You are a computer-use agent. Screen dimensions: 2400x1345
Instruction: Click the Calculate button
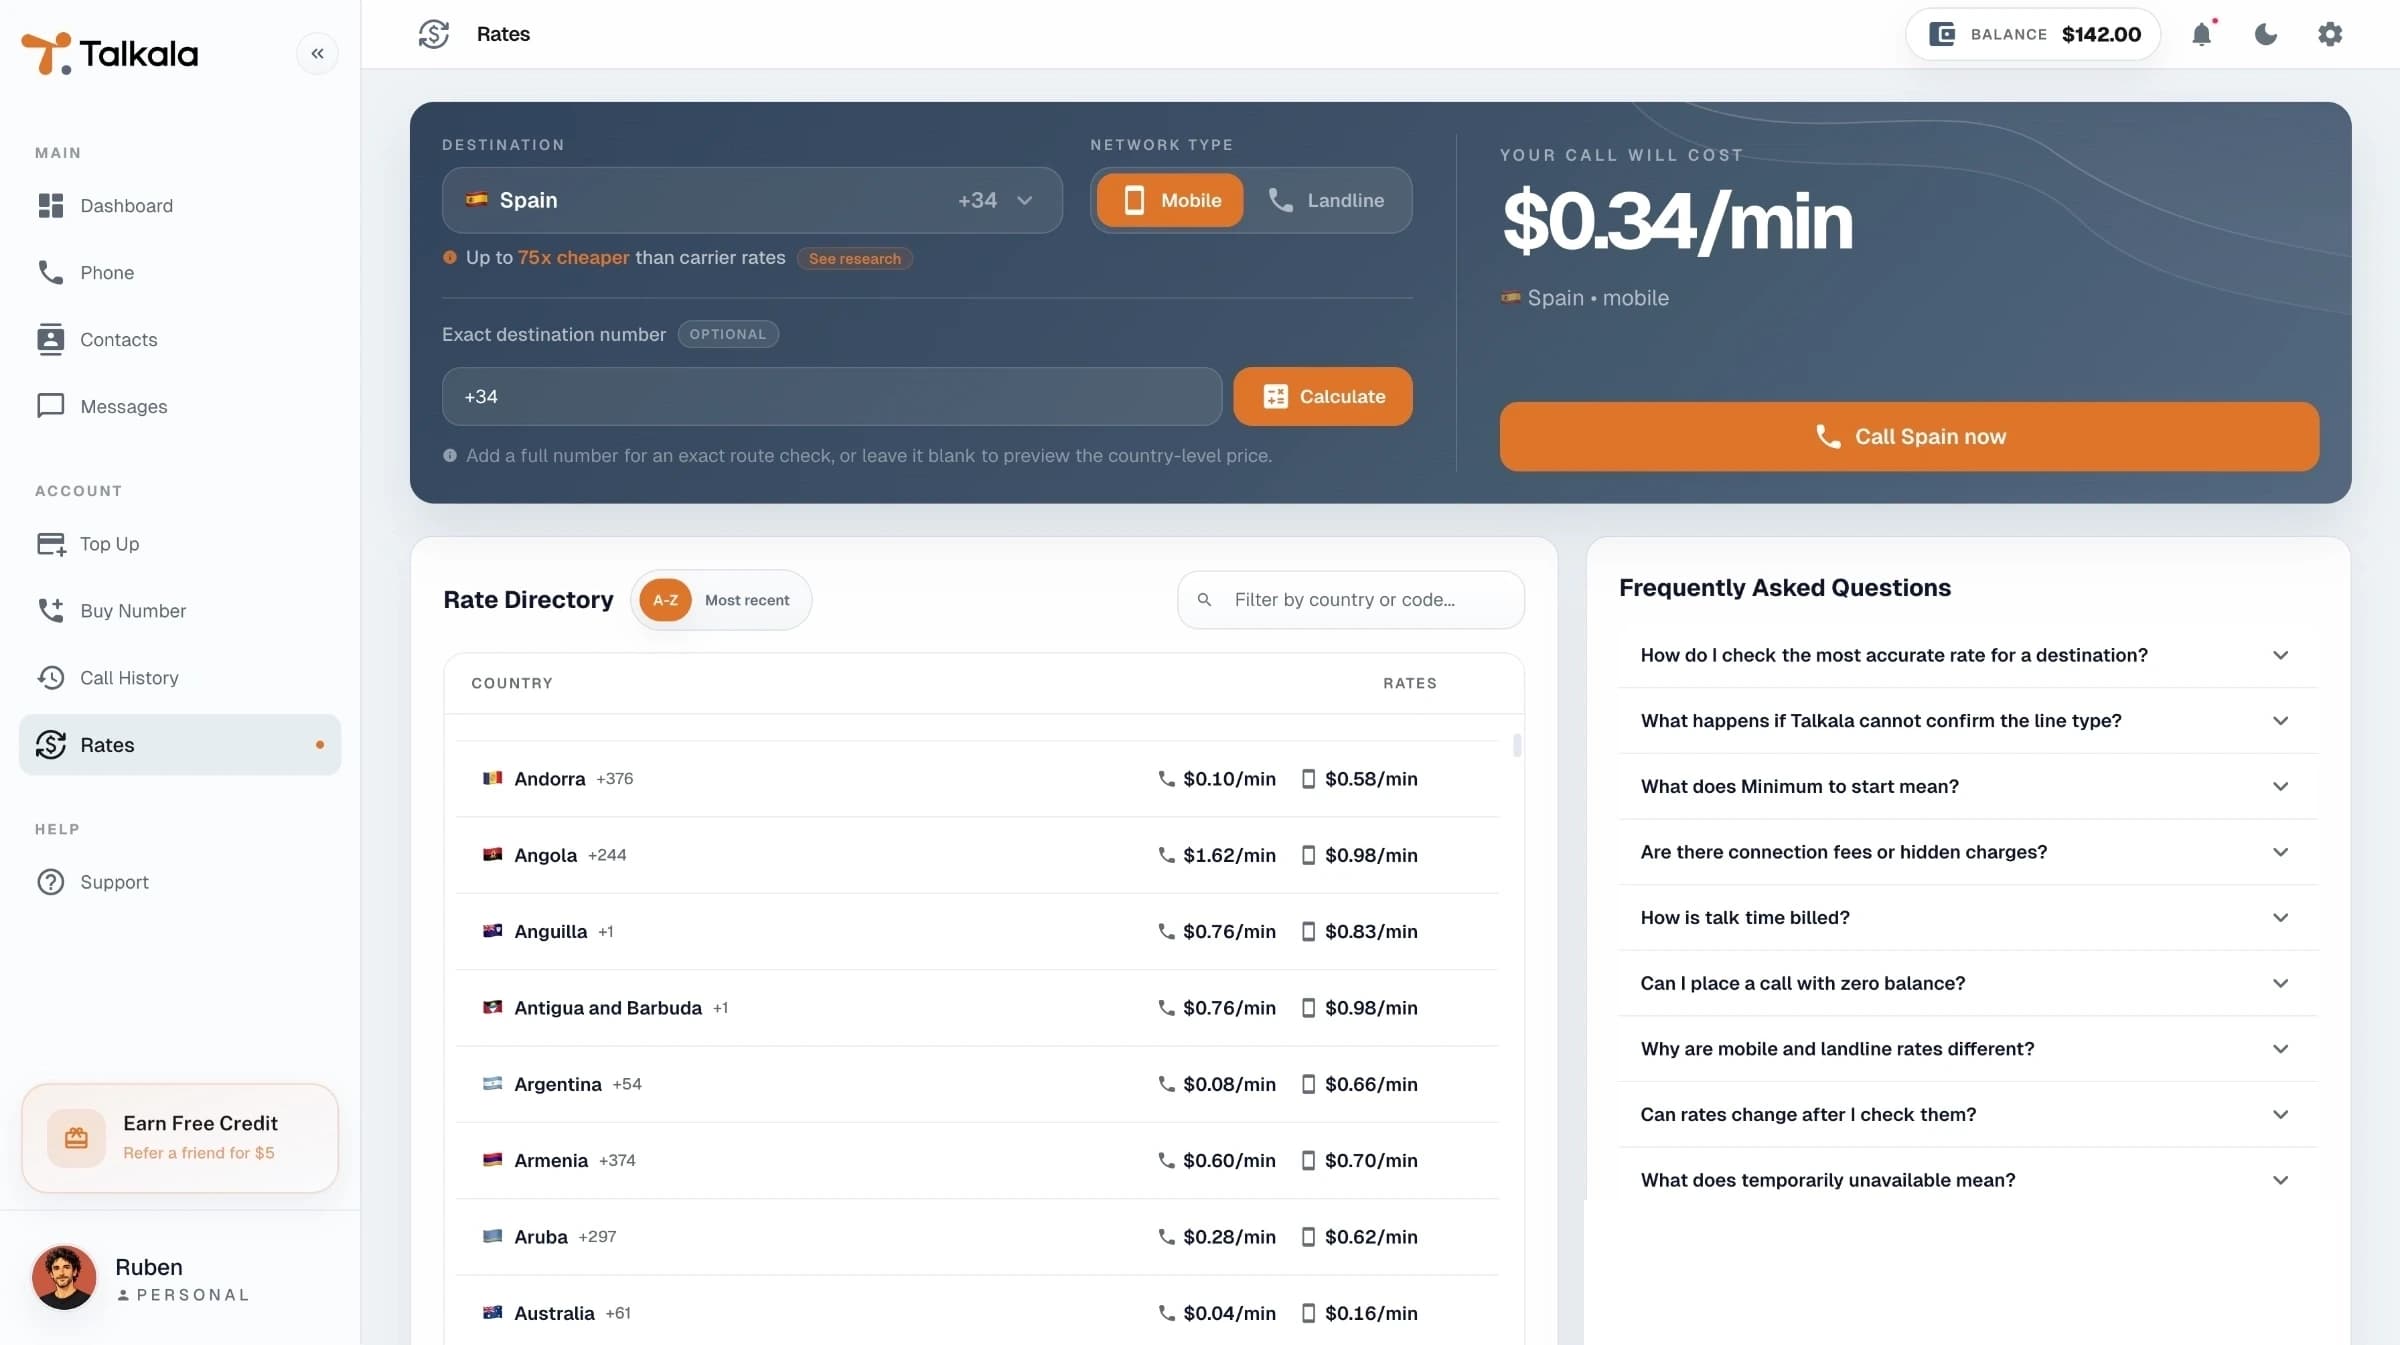pos(1323,396)
